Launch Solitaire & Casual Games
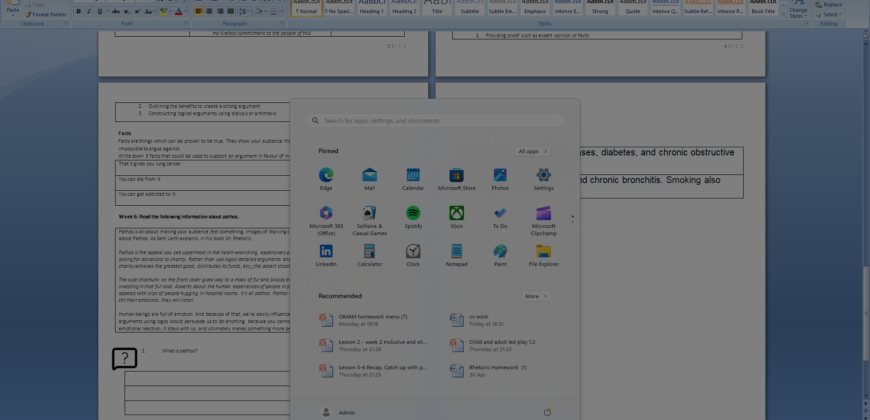The width and height of the screenshot is (870, 420). pyautogui.click(x=370, y=221)
